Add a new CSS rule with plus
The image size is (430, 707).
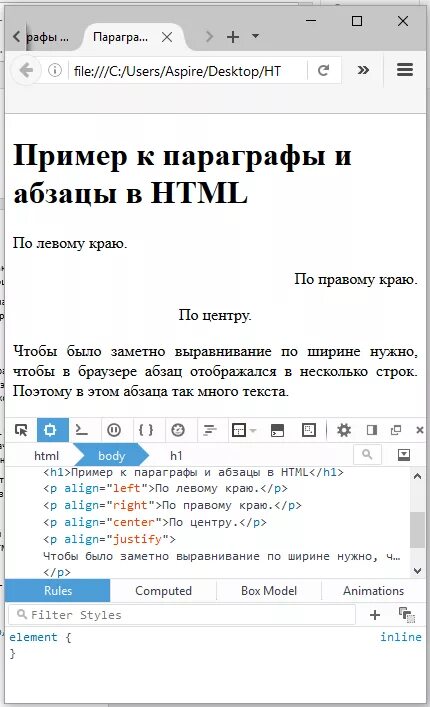click(x=375, y=615)
